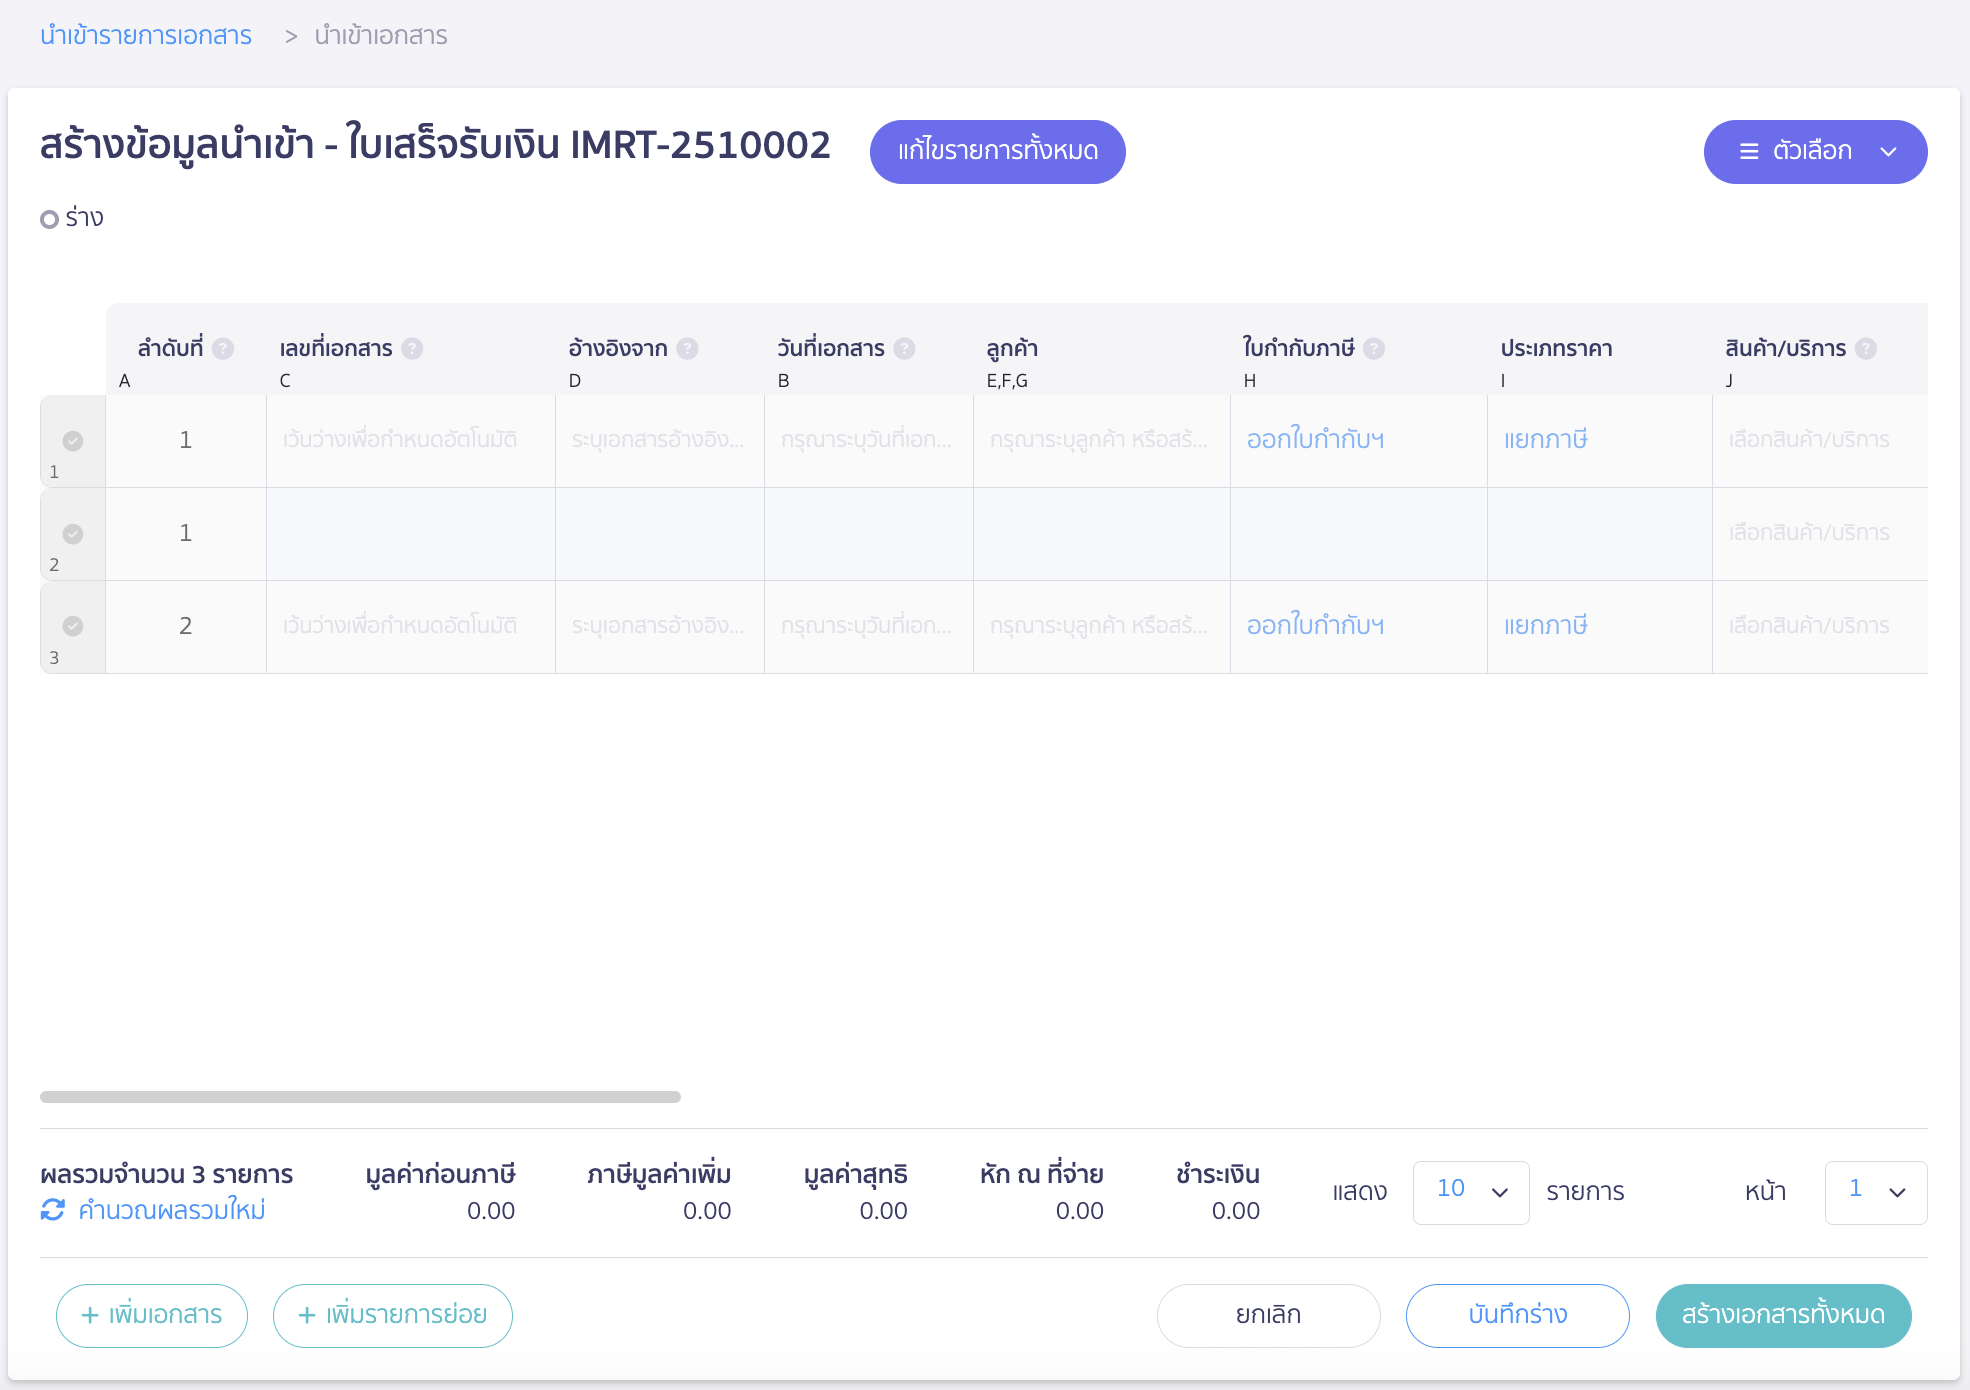This screenshot has height=1390, width=1970.
Task: Click the hamburger icon inside ตัวเลือก button
Action: (1747, 151)
